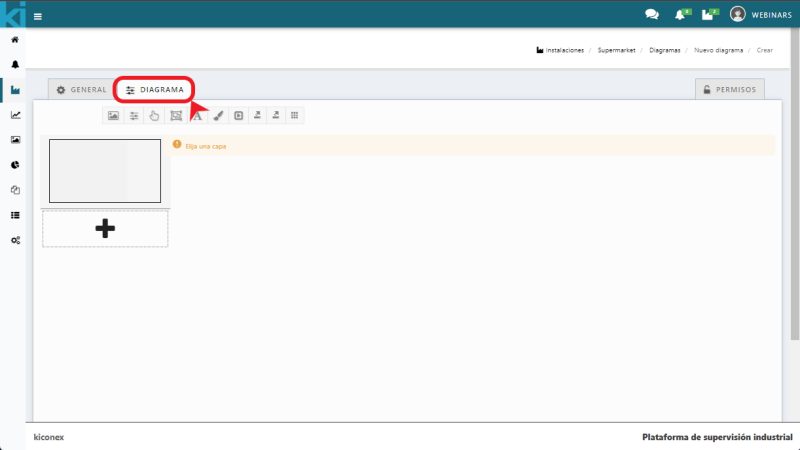
Task: Click the grid icon in diagram toolbar
Action: pos(294,116)
